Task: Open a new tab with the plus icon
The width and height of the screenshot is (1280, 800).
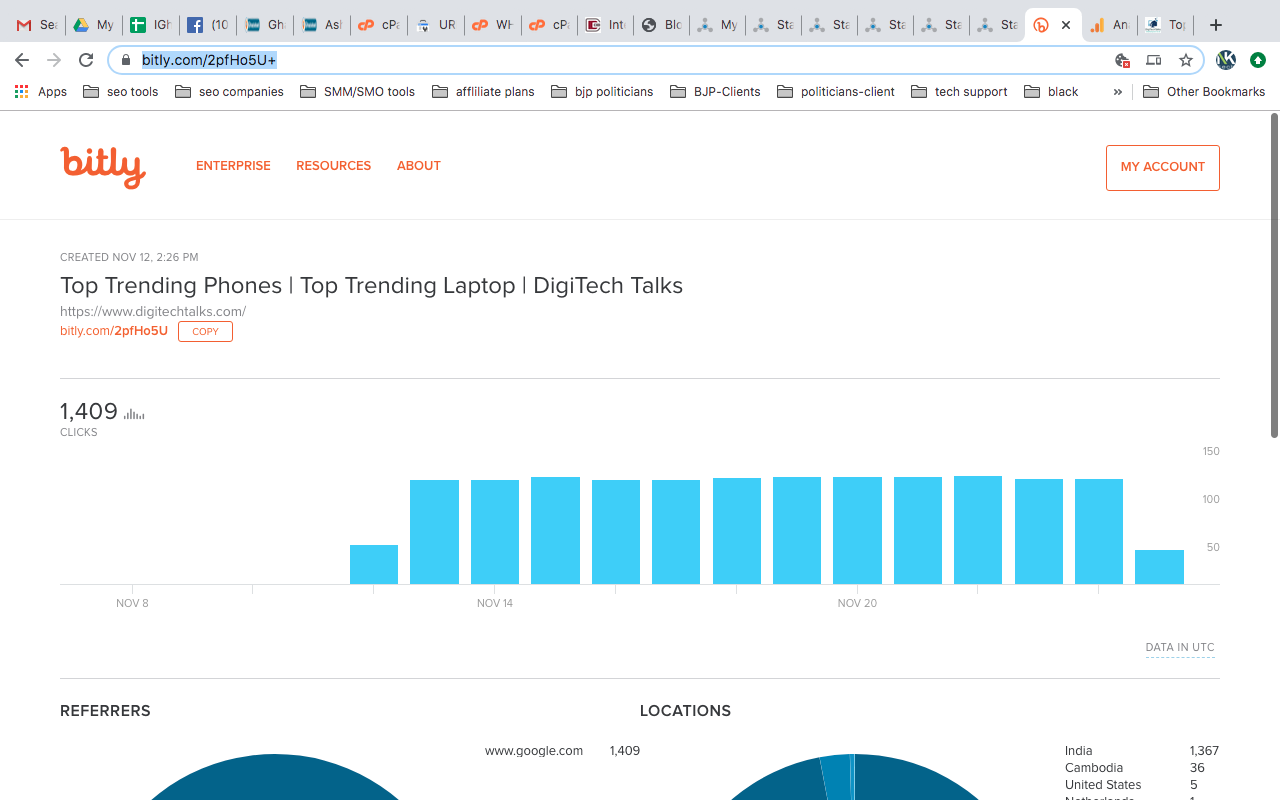Action: [x=1216, y=25]
